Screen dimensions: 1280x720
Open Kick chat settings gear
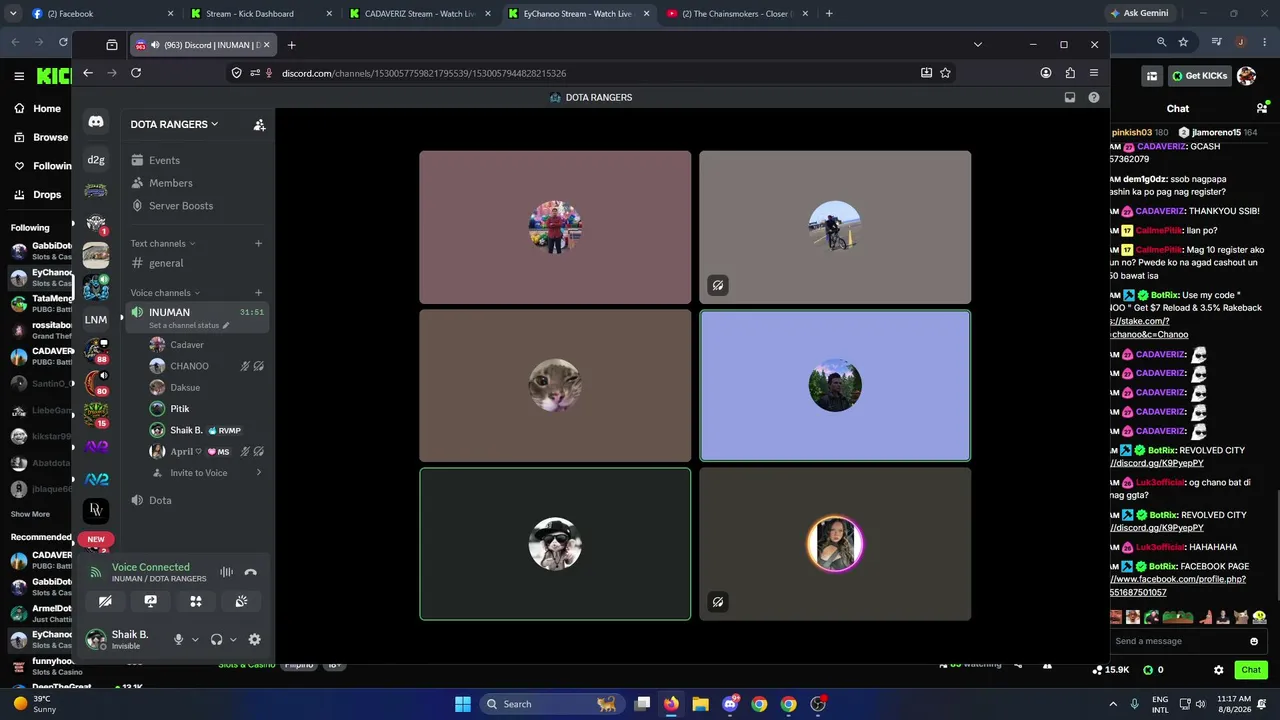[1218, 670]
